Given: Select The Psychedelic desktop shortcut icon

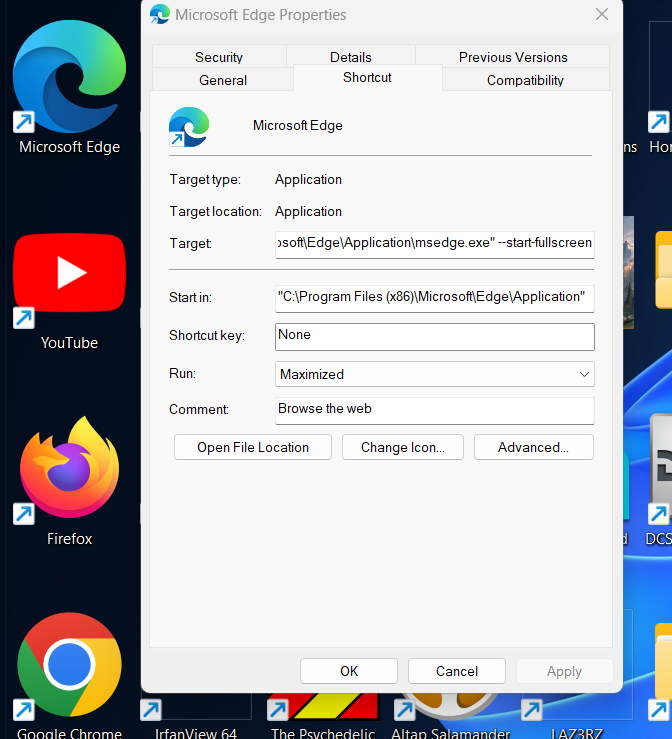Looking at the screenshot, I should (323, 707).
